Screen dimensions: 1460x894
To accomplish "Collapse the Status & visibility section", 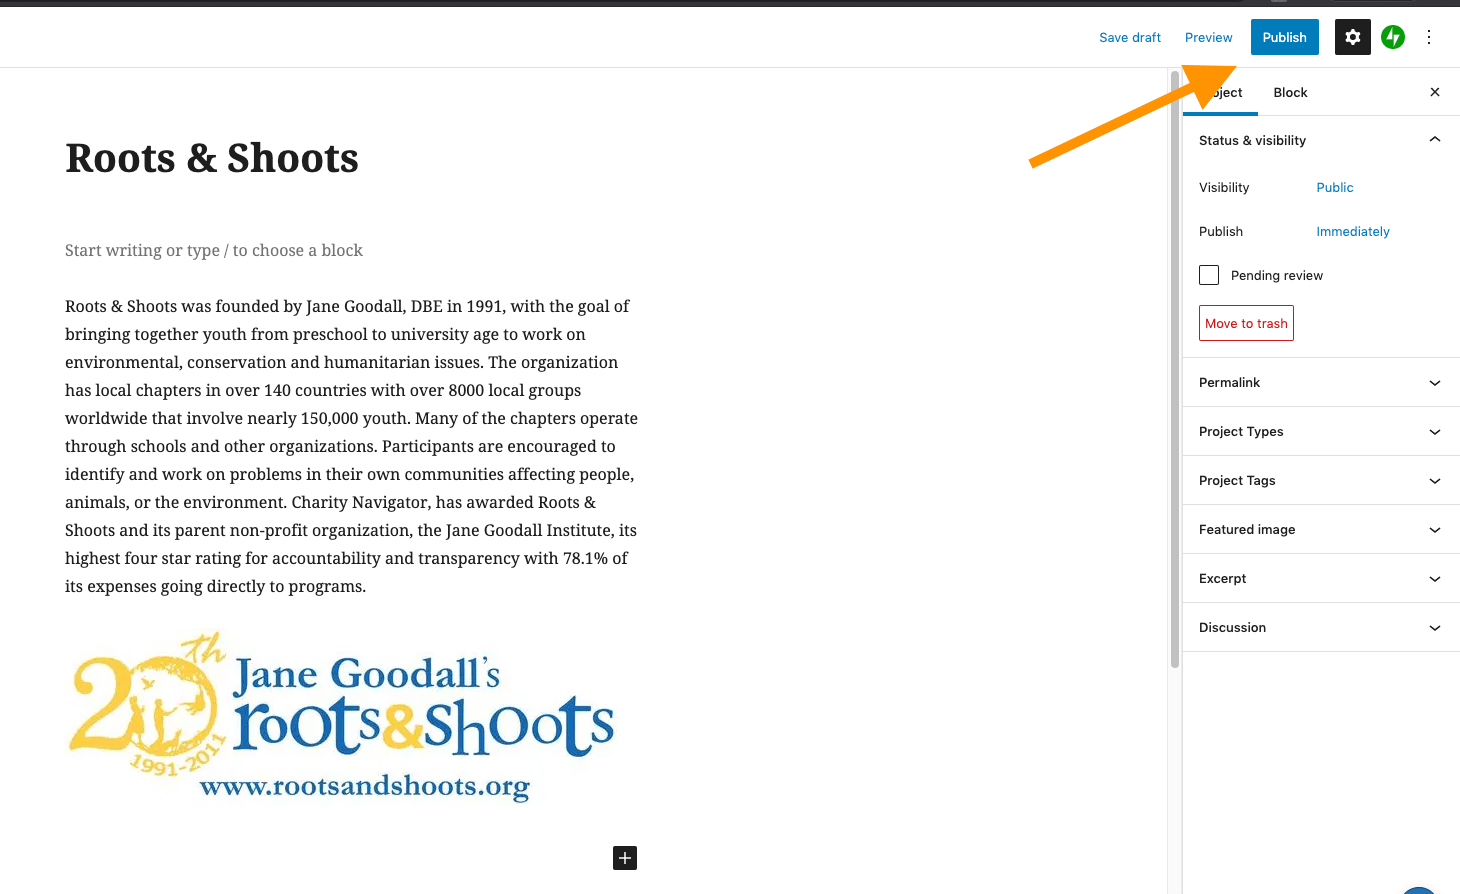I will [1321, 140].
